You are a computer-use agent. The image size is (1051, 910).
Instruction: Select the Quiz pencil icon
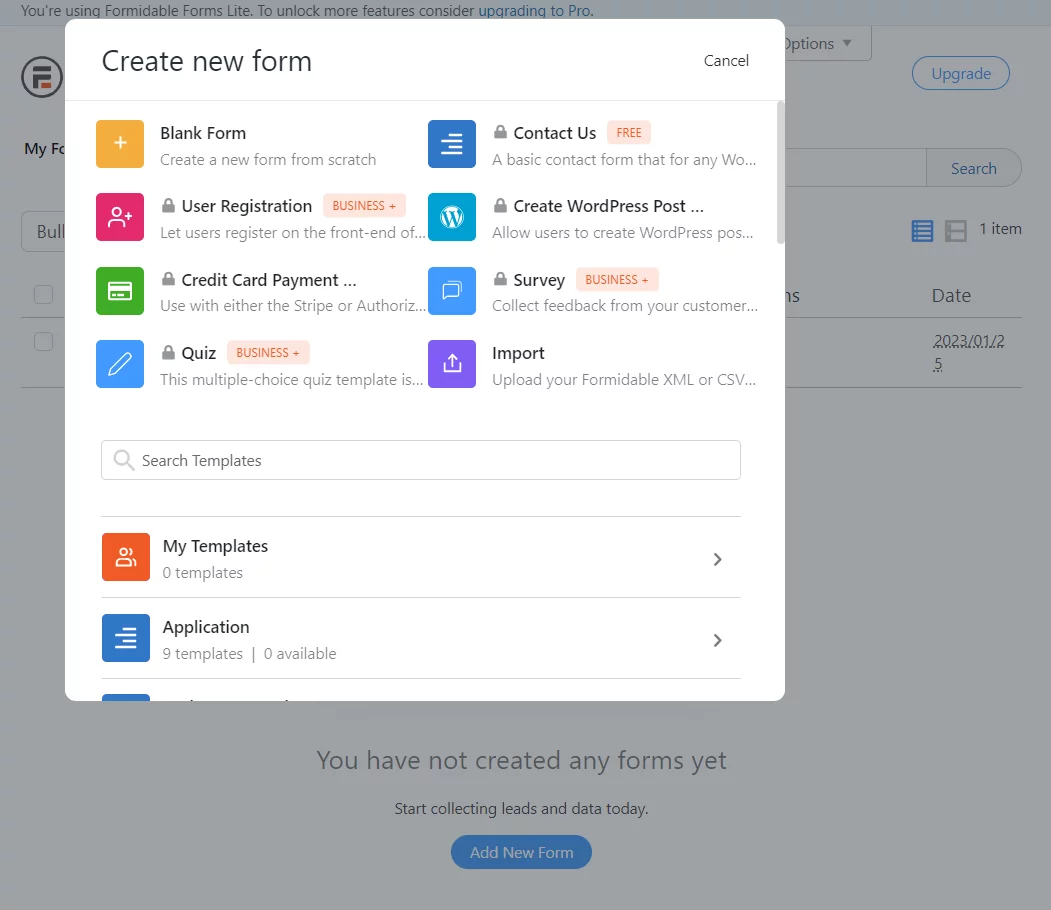click(x=120, y=364)
